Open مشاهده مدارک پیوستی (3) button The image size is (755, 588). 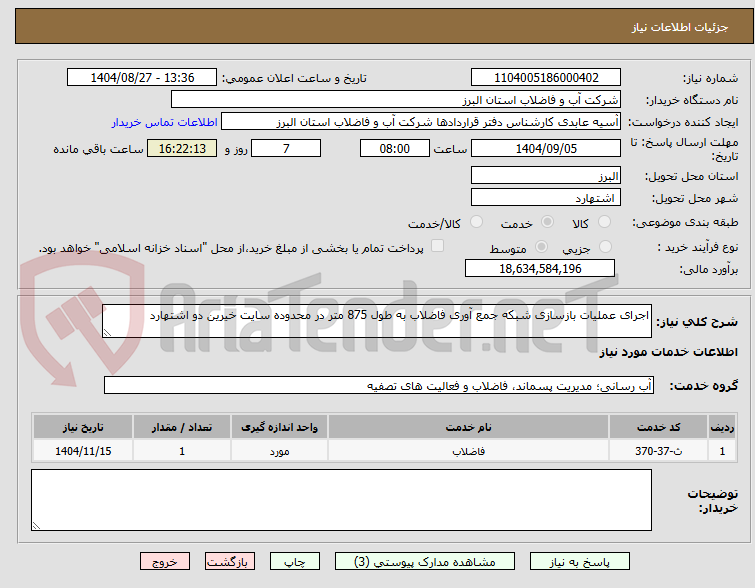425,562
